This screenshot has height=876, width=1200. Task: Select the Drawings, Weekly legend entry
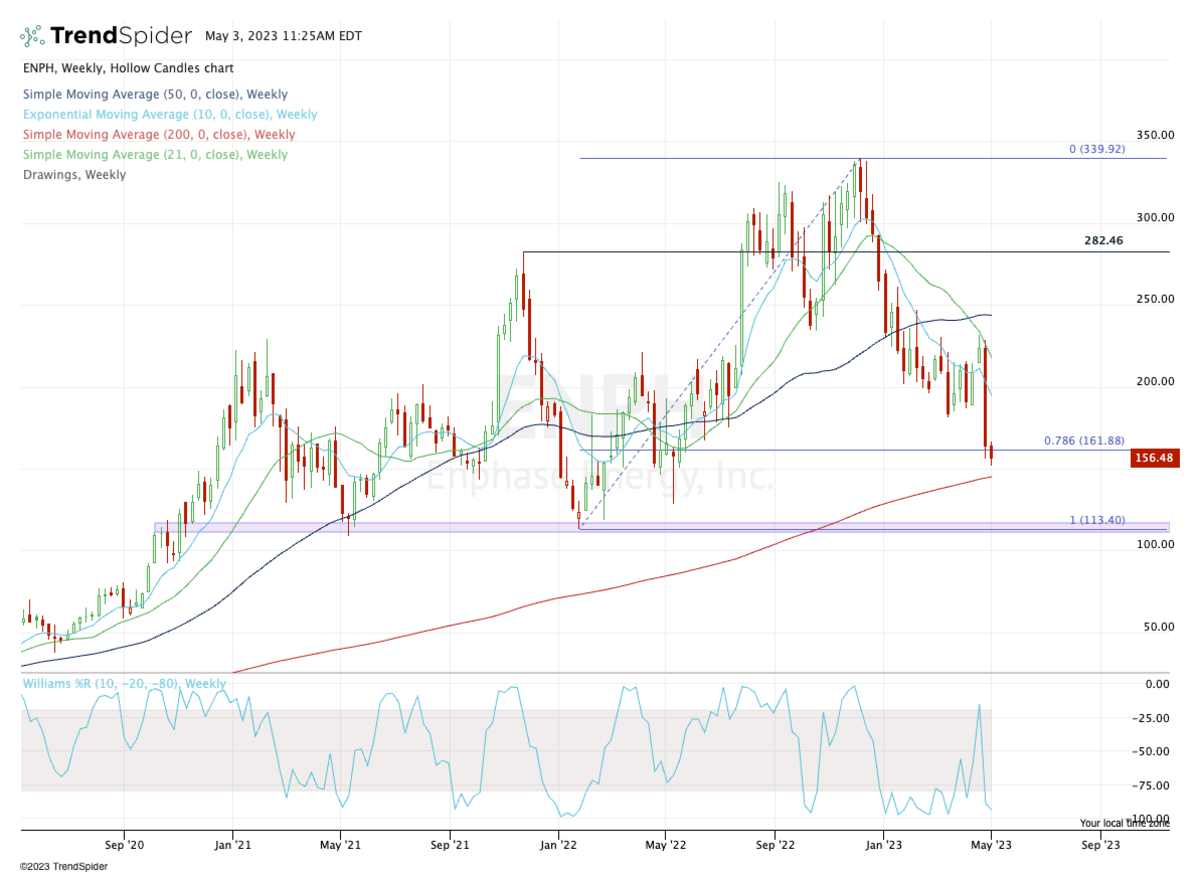click(74, 174)
